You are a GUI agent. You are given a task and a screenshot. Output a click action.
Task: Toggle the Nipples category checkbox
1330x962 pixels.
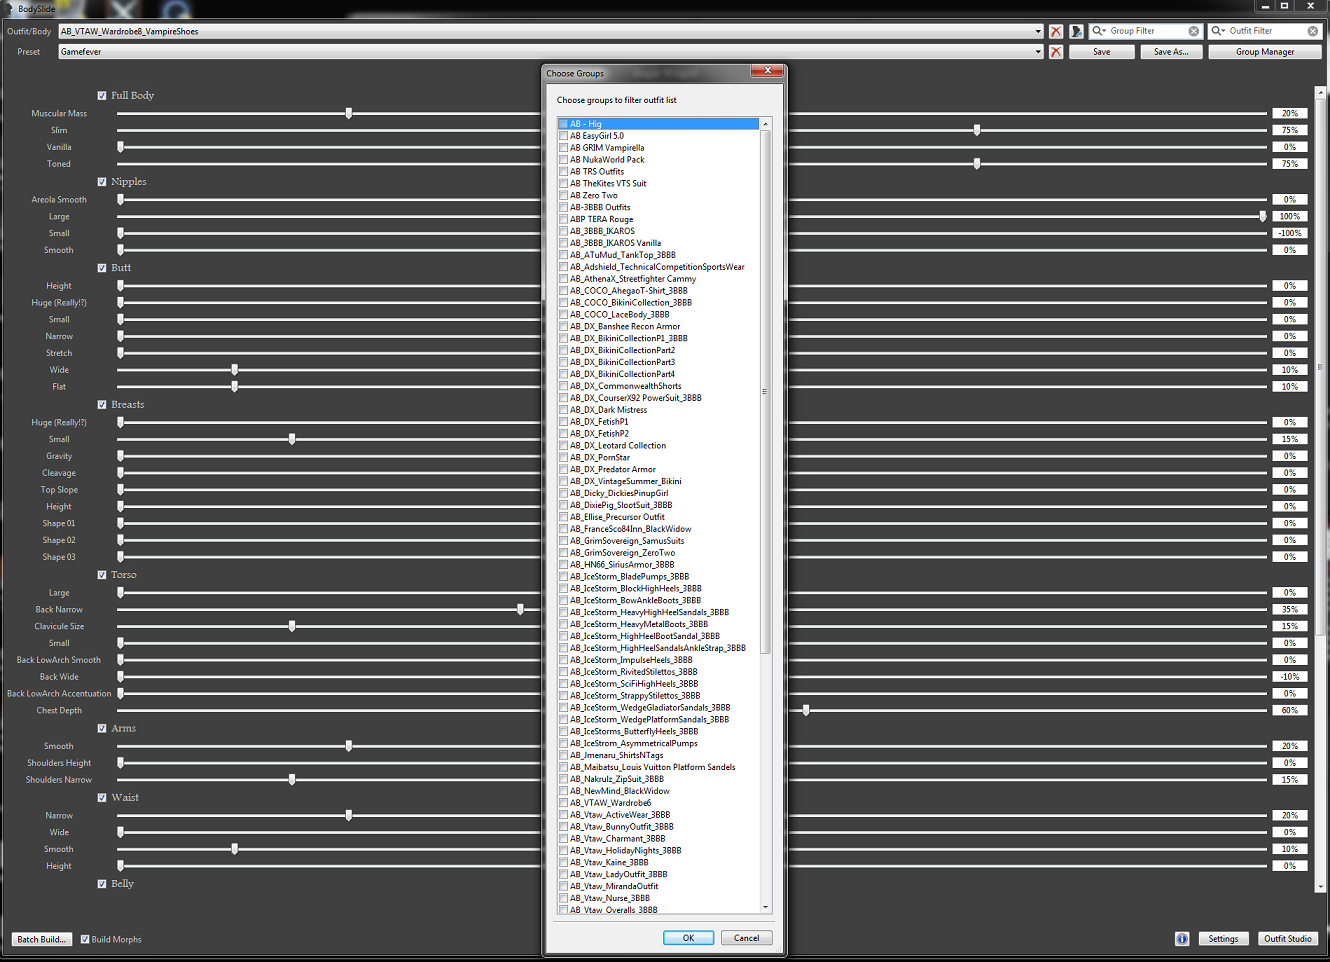tap(102, 182)
